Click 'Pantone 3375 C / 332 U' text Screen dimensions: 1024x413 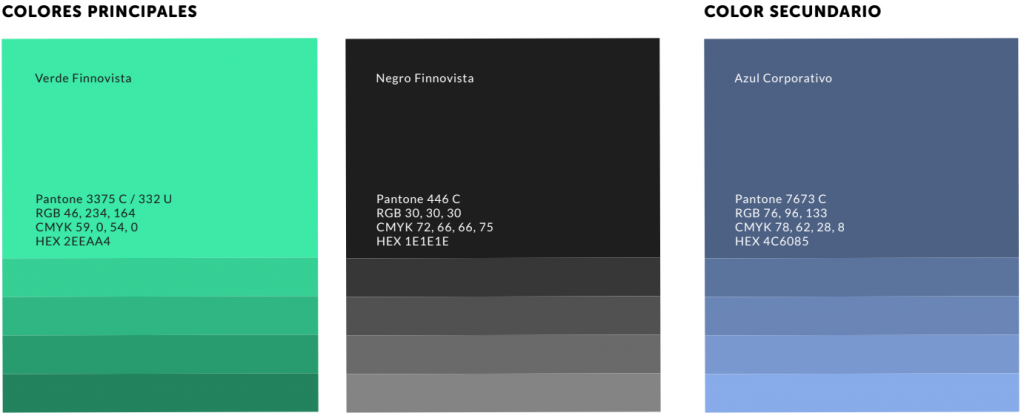[104, 199]
